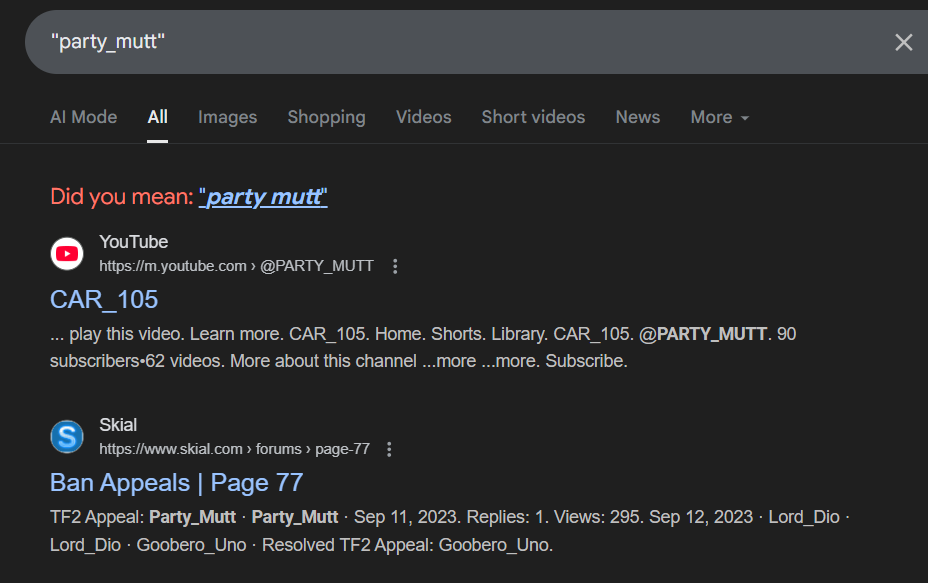Switch to AI Mode tab
Image resolution: width=928 pixels, height=583 pixels.
[83, 117]
